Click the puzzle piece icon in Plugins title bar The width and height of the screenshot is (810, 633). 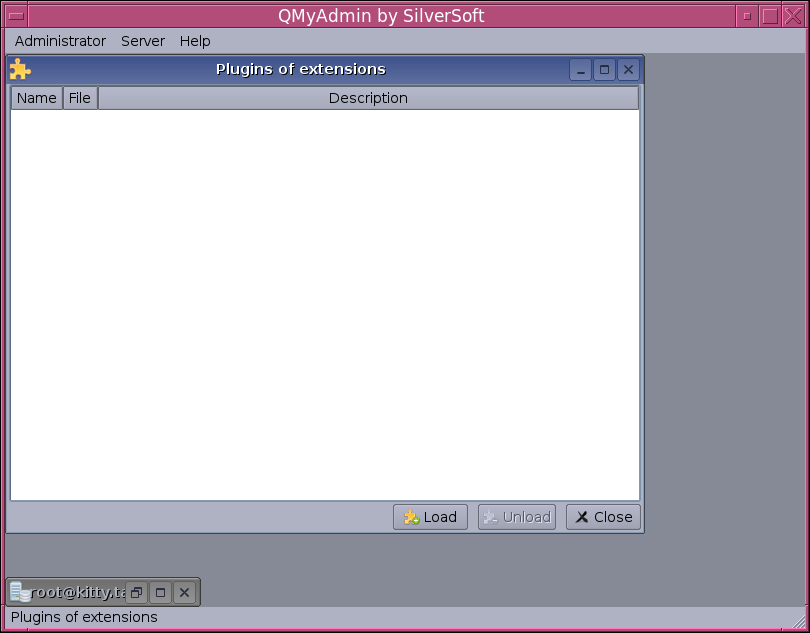20,69
